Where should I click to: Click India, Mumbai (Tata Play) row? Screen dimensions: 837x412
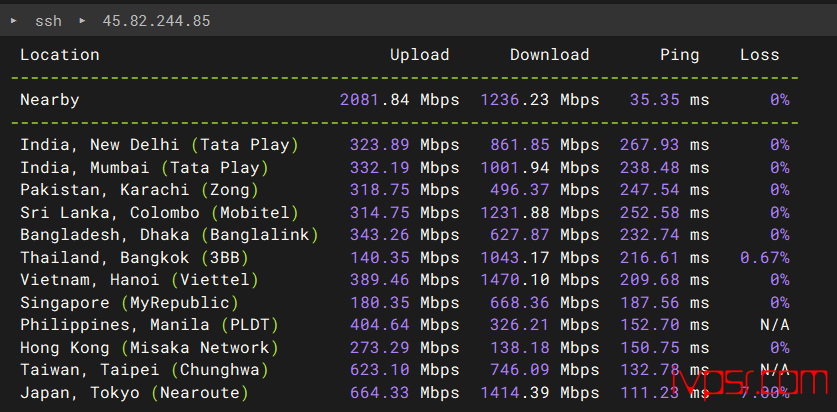tap(405, 168)
